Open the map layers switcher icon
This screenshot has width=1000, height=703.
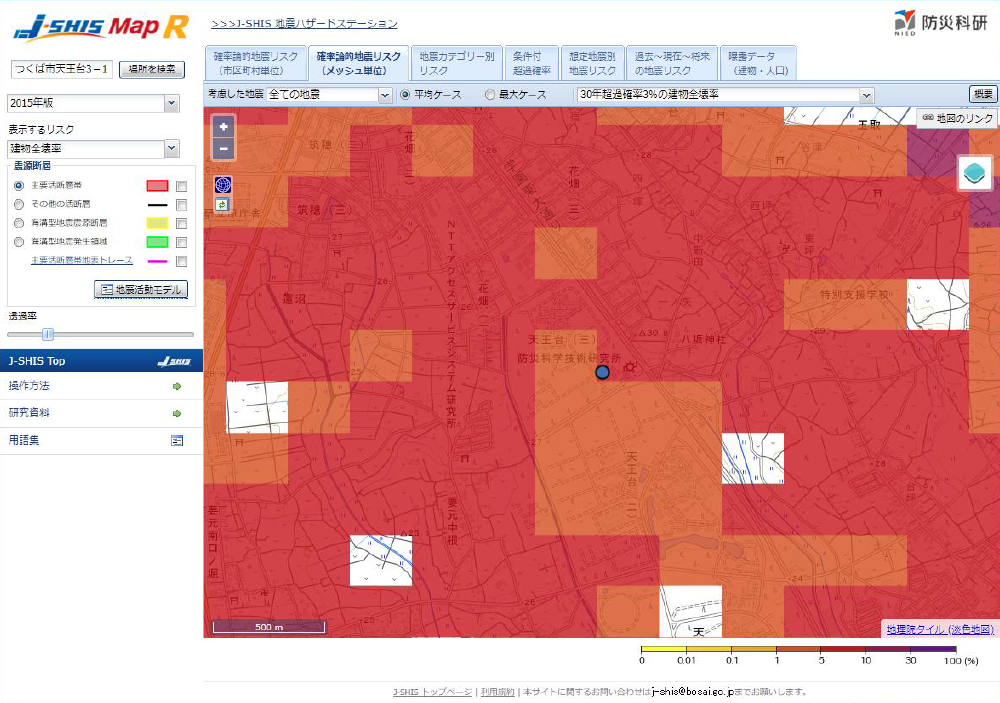pos(974,173)
